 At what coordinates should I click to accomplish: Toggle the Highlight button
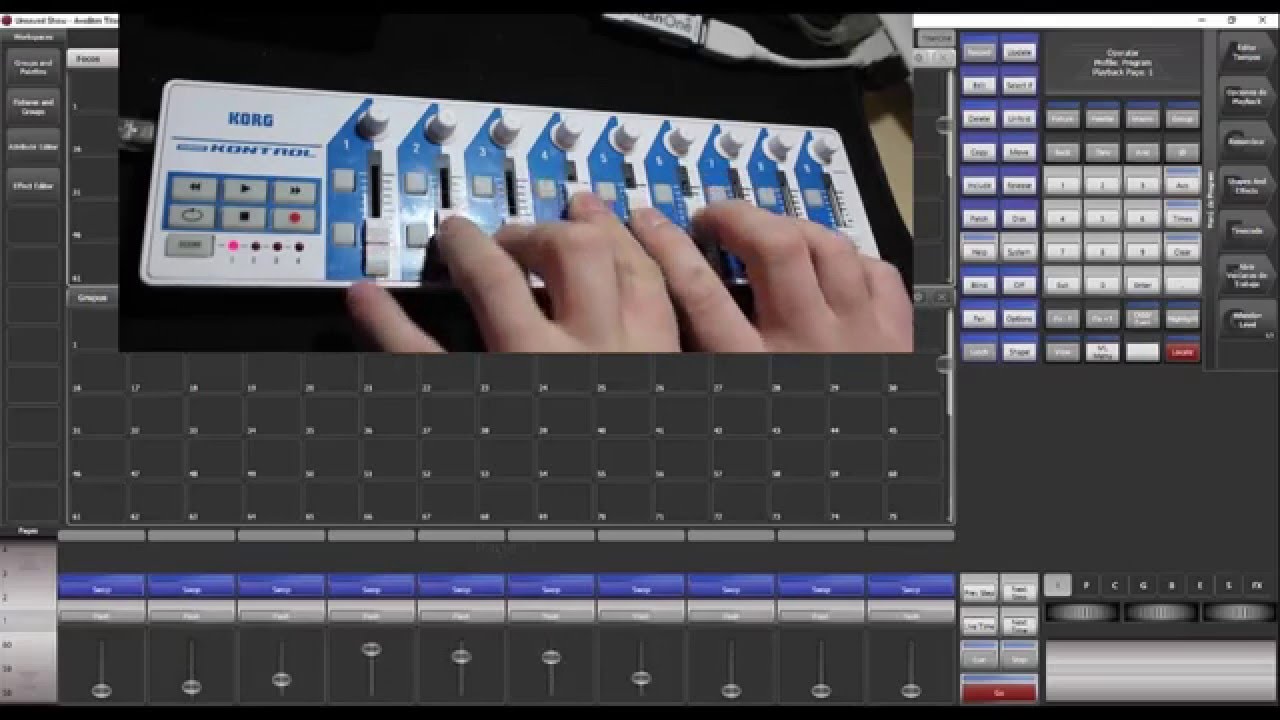(1183, 317)
